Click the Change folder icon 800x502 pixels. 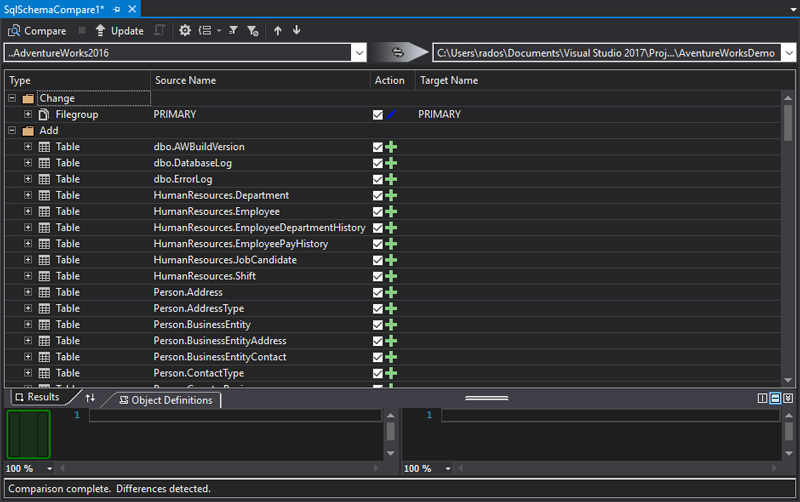[x=28, y=98]
